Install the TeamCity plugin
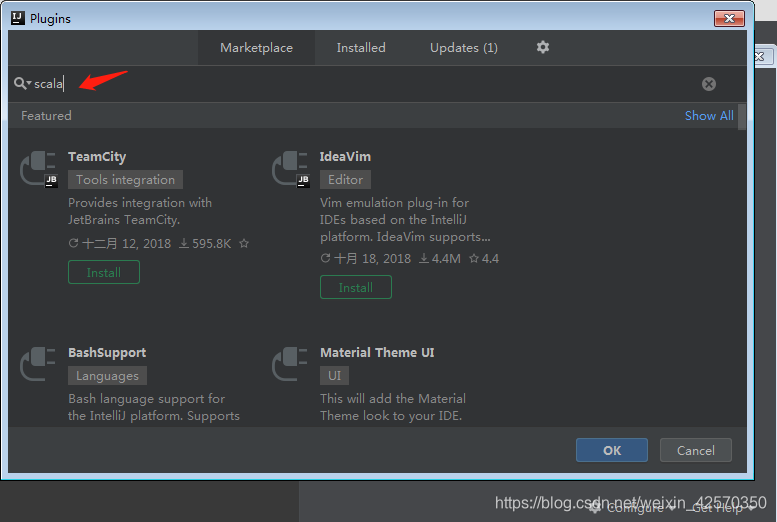The height and width of the screenshot is (522, 777). coord(104,272)
